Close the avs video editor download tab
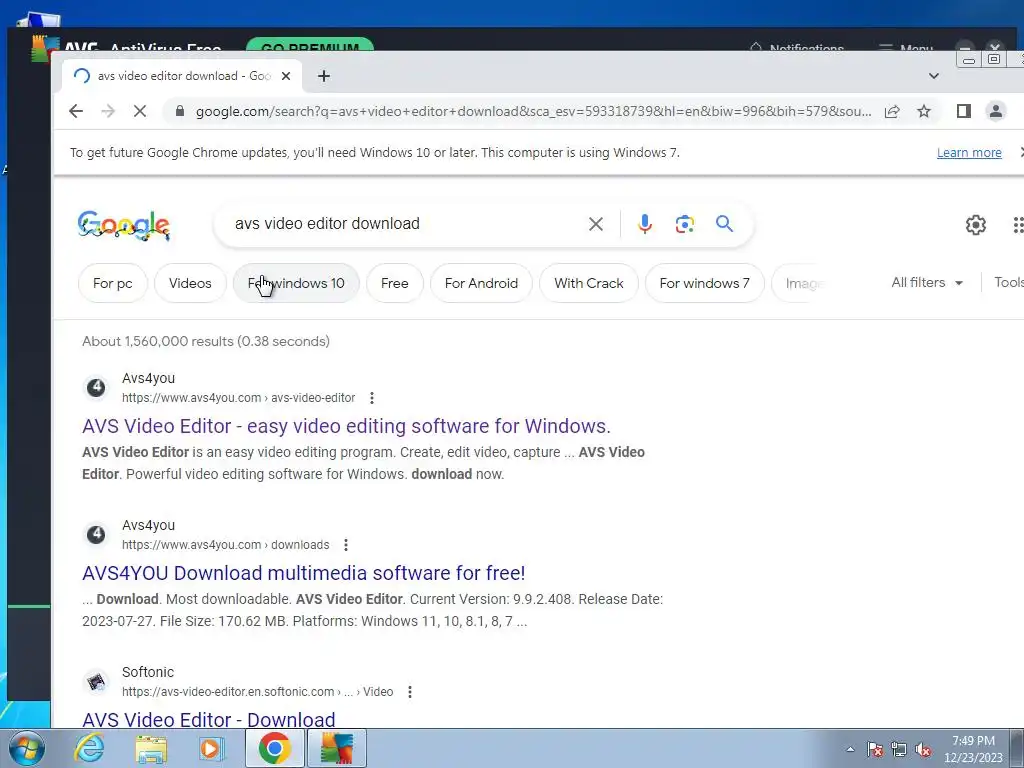The height and width of the screenshot is (768, 1024). (286, 76)
